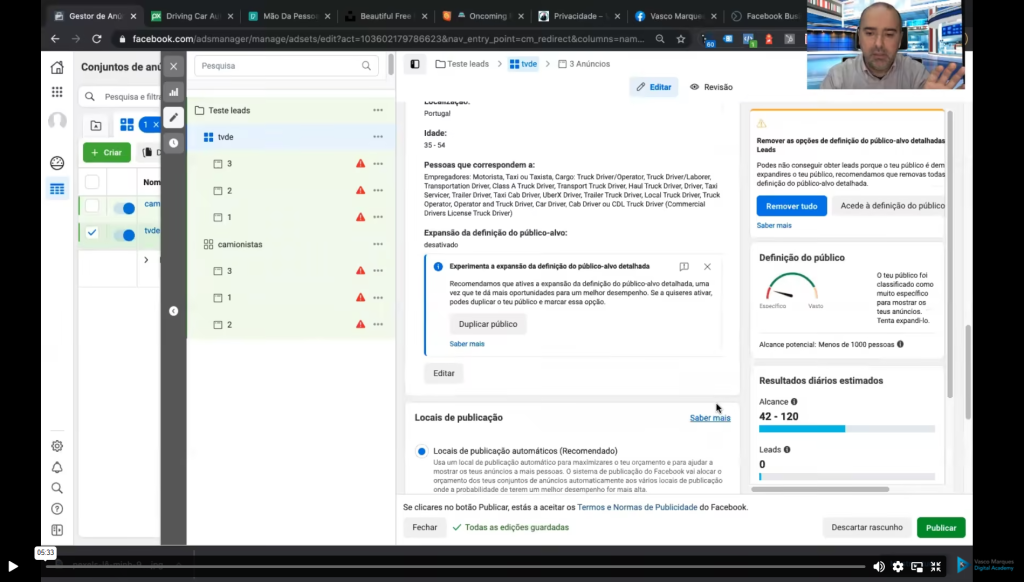
Task: Select automatic placements radio button
Action: click(x=421, y=451)
